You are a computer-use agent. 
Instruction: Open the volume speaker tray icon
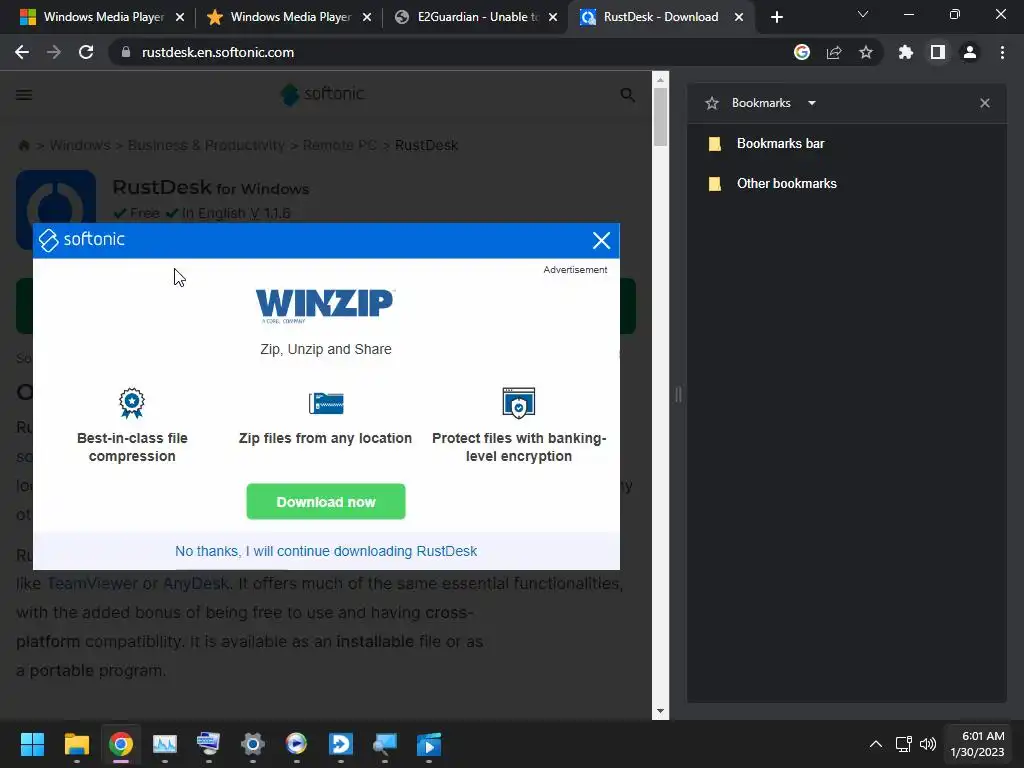click(927, 744)
